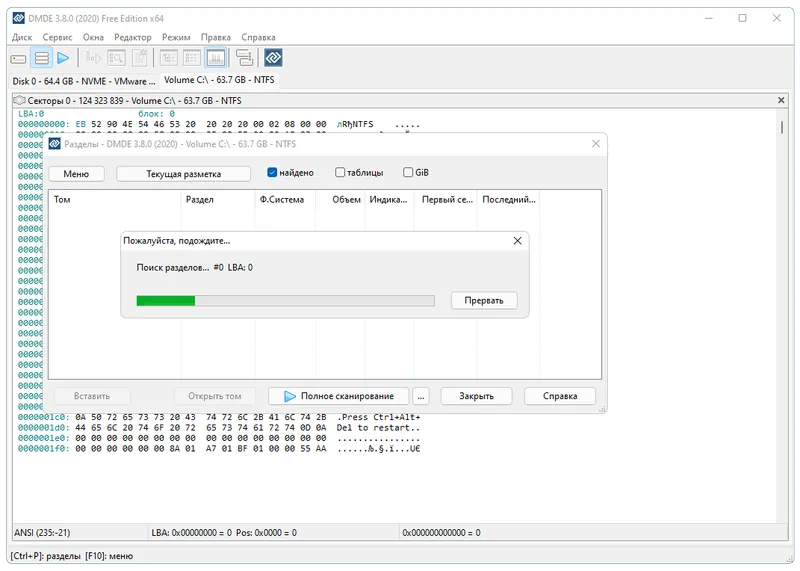Close the Секторы editor panel with X
The image size is (800, 571).
(781, 101)
